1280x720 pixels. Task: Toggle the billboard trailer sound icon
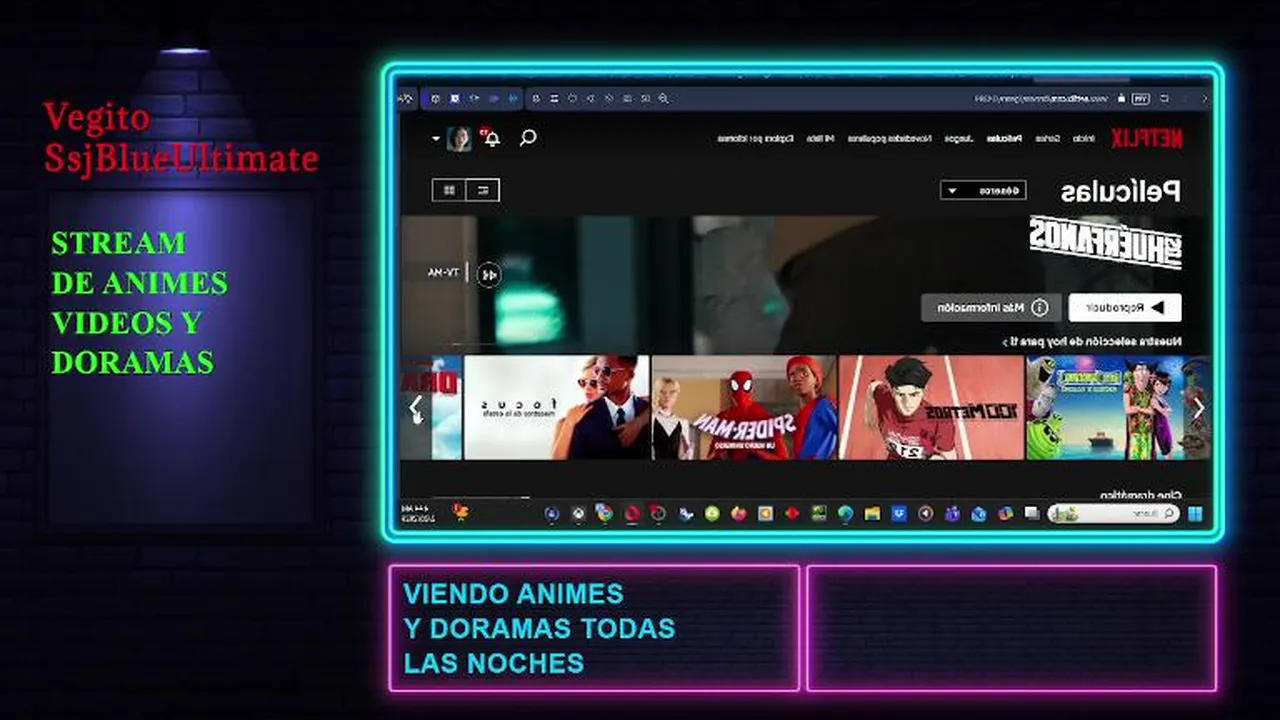(488, 273)
